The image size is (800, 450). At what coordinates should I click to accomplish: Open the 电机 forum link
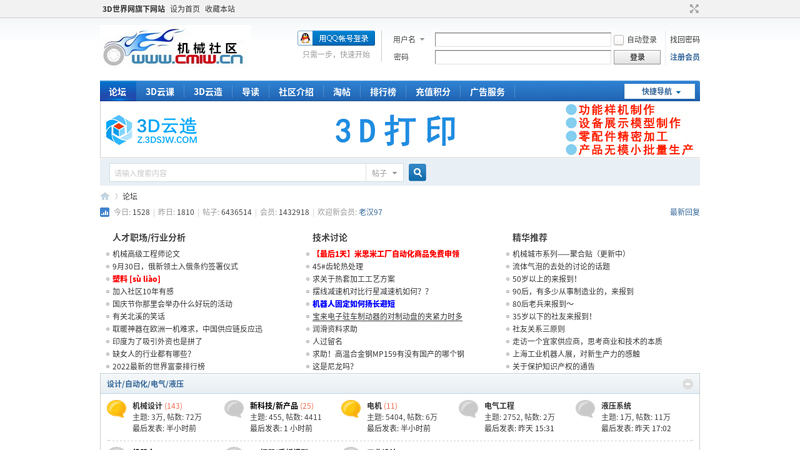coord(374,406)
